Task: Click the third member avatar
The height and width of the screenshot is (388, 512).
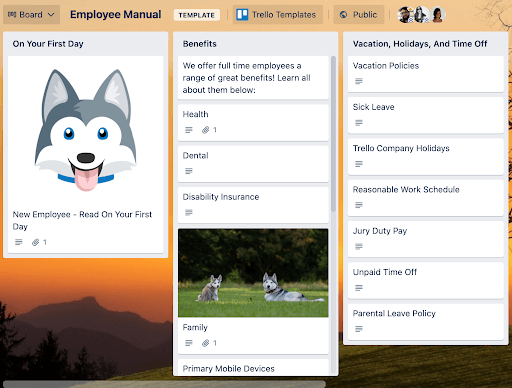Action: click(437, 15)
